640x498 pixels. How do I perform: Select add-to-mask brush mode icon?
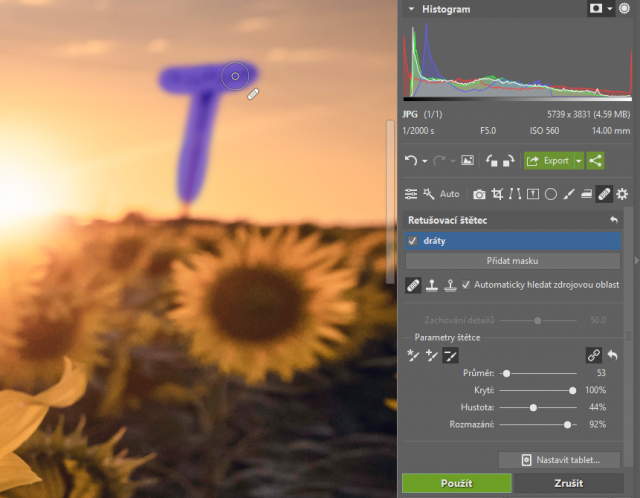[x=431, y=356]
